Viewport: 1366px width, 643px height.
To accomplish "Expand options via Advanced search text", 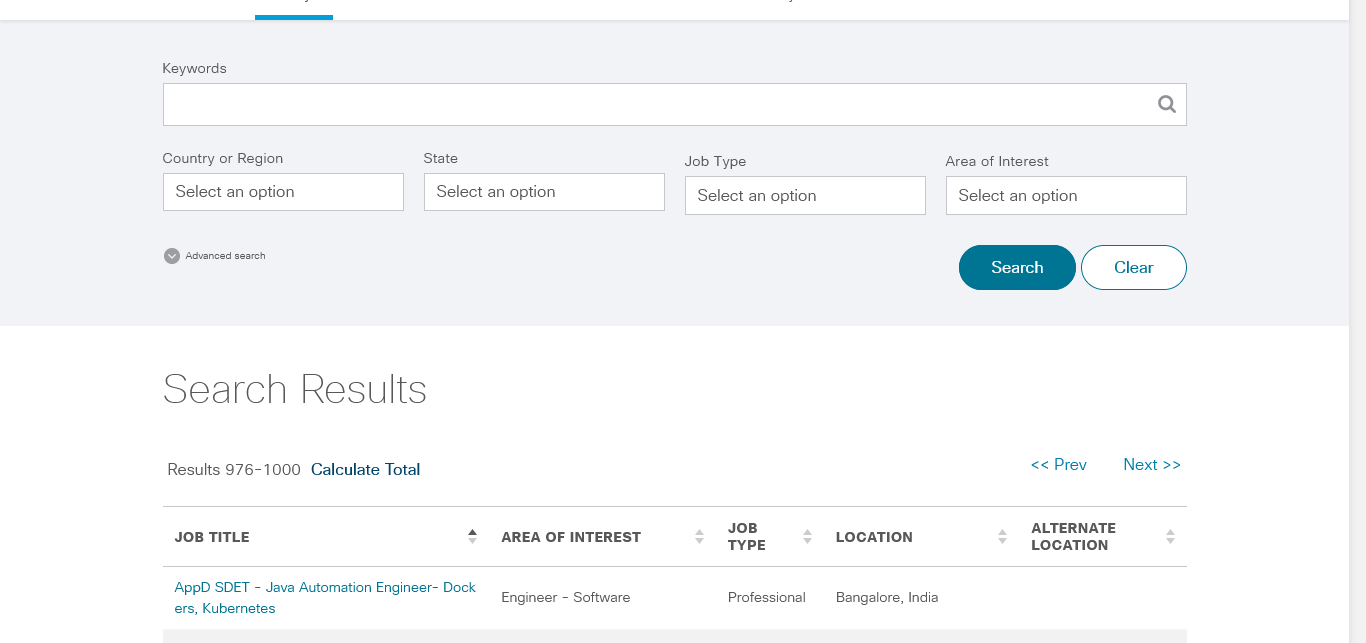I will [225, 256].
